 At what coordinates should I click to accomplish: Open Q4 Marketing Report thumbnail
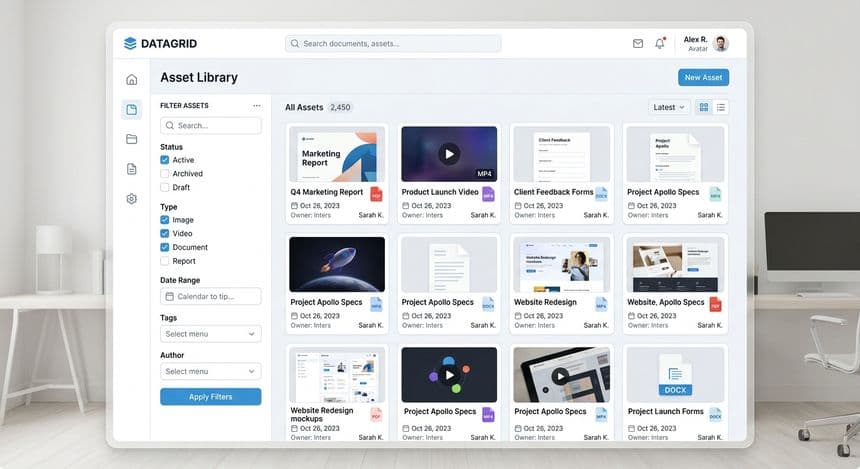pyautogui.click(x=337, y=154)
